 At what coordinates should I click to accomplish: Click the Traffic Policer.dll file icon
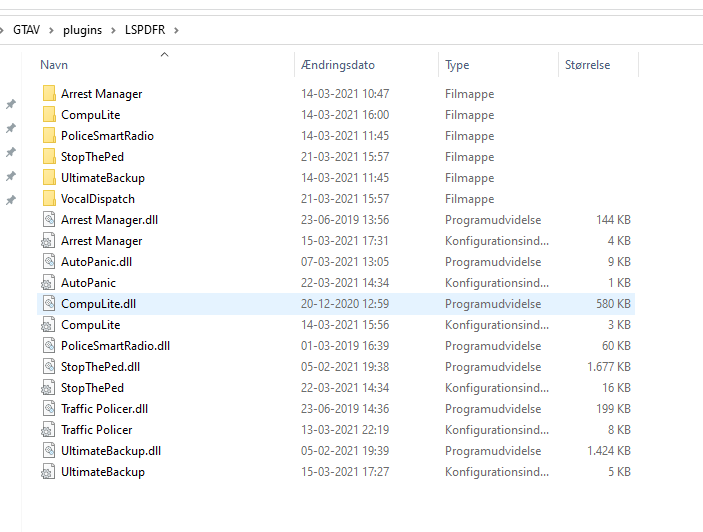coord(49,409)
